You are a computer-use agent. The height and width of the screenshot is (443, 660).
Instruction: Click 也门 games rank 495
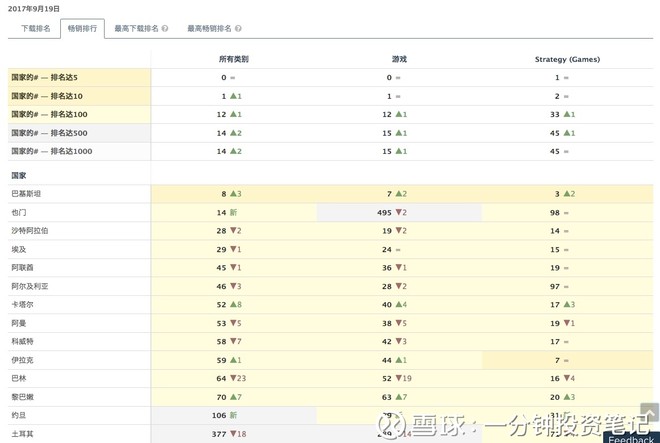coord(384,213)
